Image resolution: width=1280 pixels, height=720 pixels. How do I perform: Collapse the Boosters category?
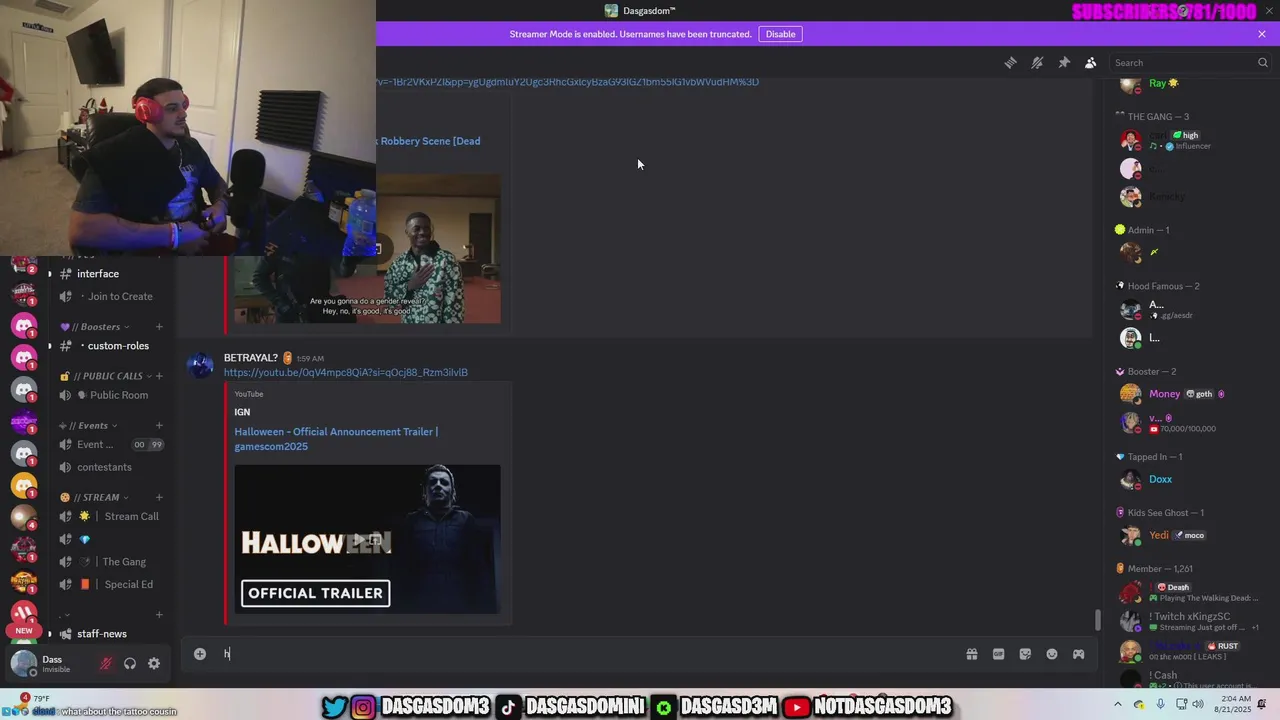[x=94, y=327]
